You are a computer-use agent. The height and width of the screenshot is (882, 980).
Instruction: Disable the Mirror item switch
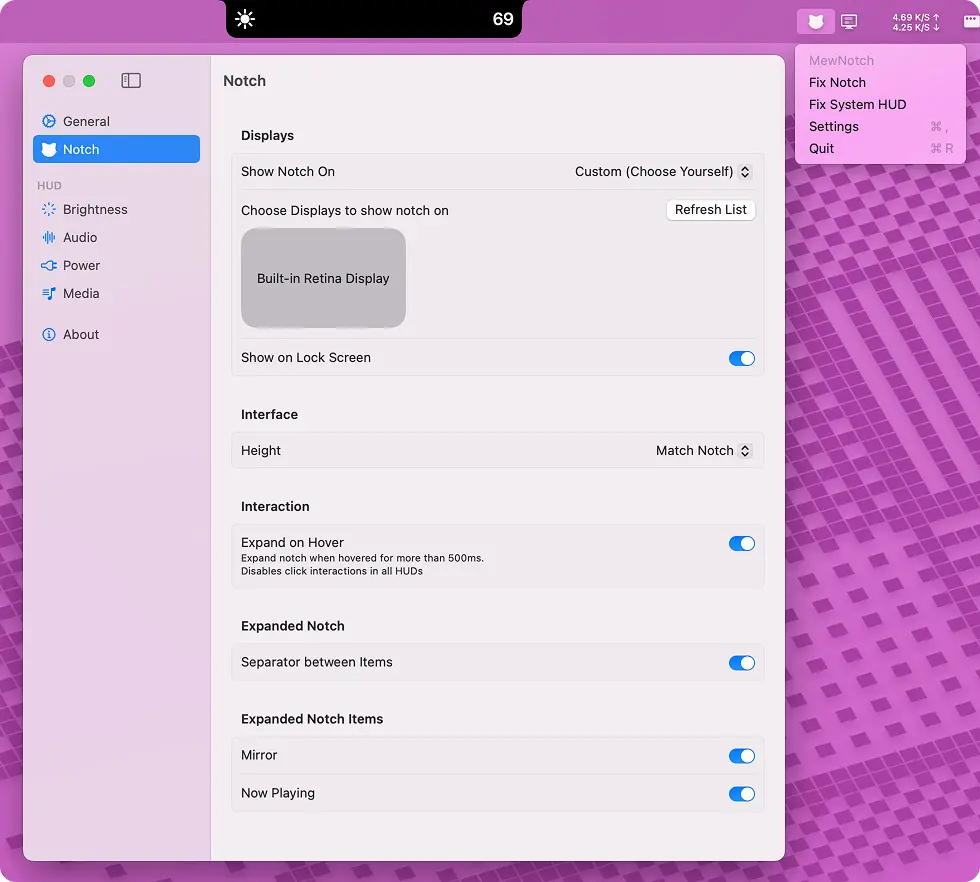(x=742, y=756)
